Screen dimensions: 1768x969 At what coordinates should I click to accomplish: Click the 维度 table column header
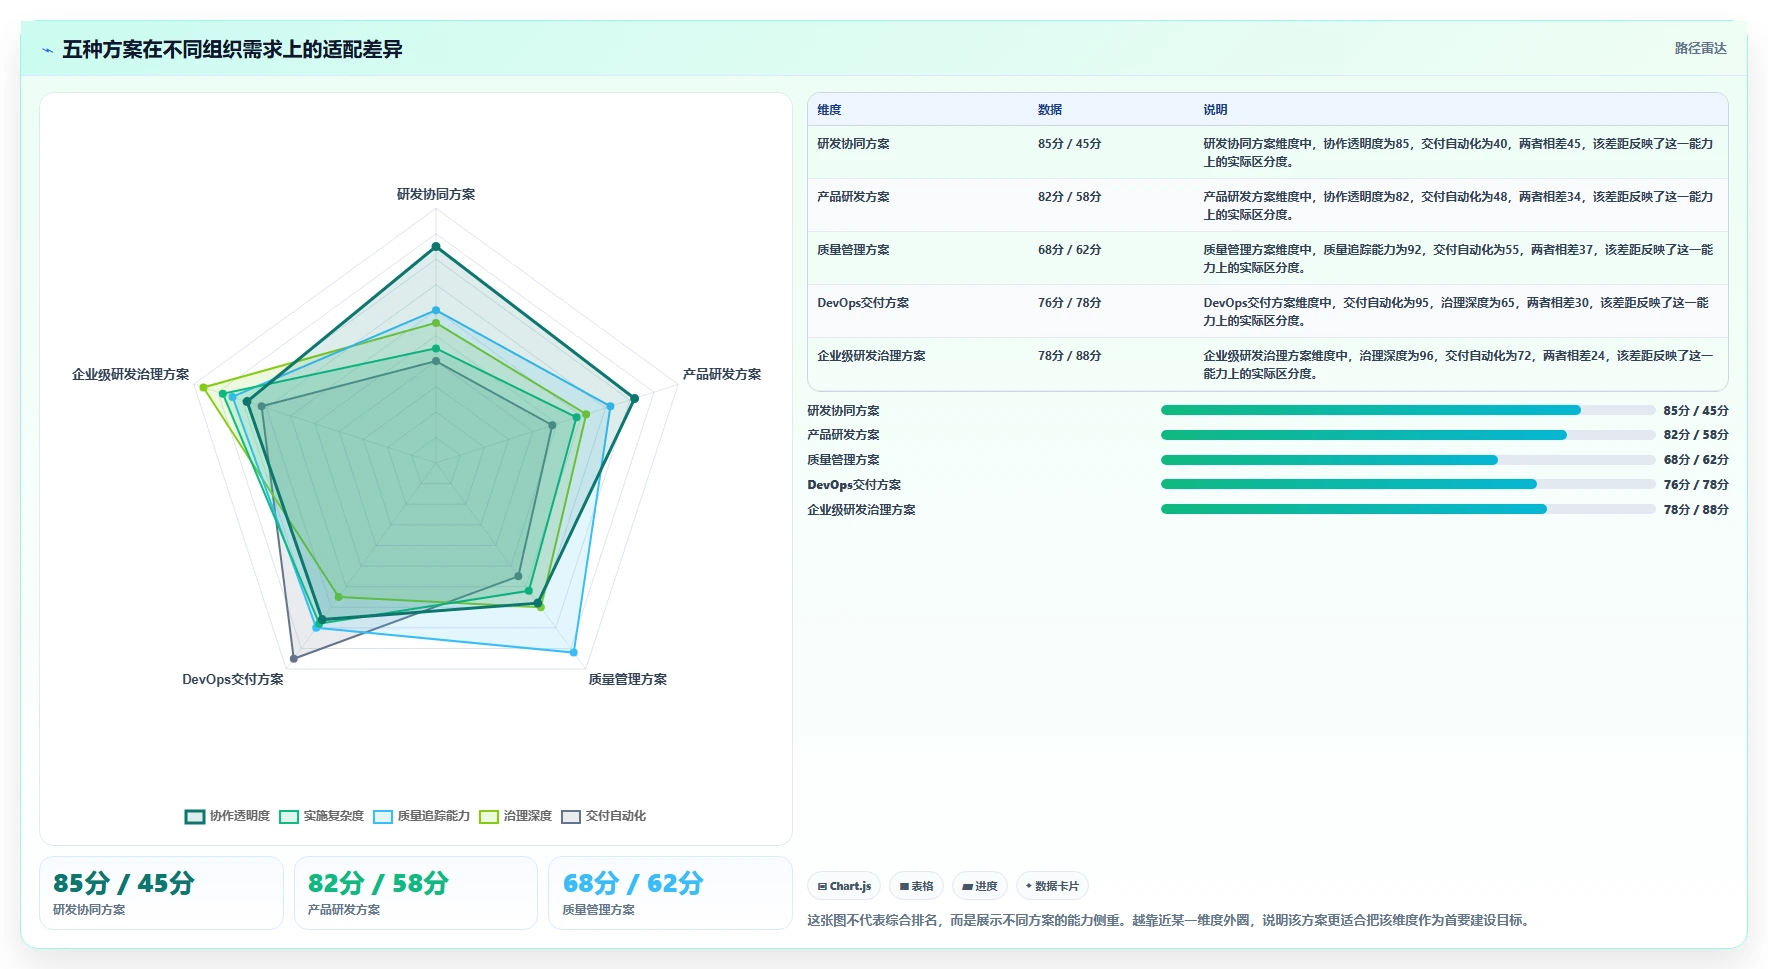coord(829,110)
